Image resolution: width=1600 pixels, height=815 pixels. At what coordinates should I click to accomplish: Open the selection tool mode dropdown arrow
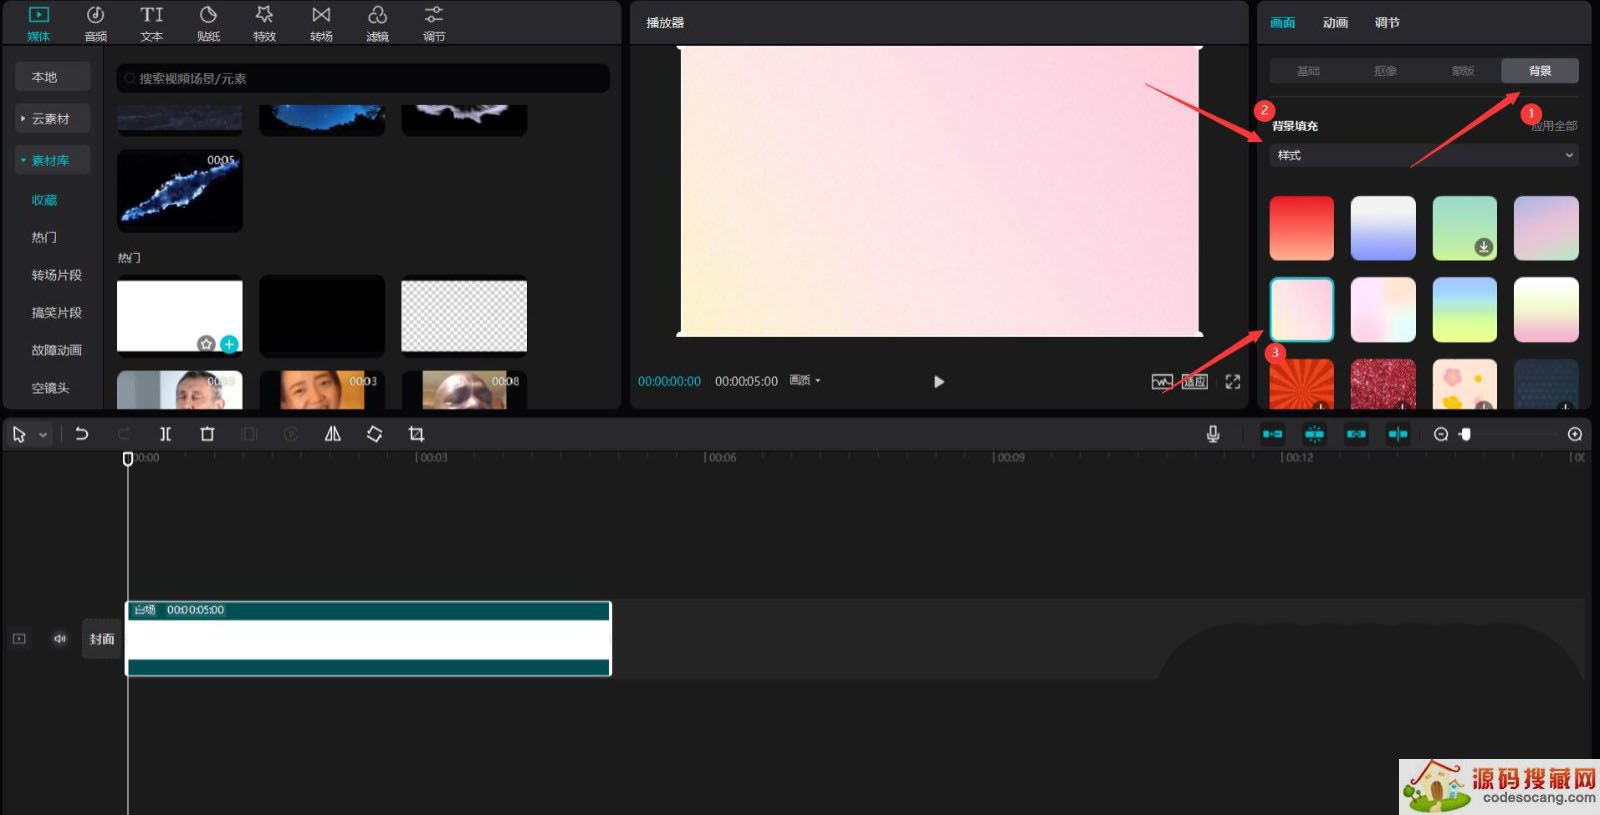click(x=43, y=435)
